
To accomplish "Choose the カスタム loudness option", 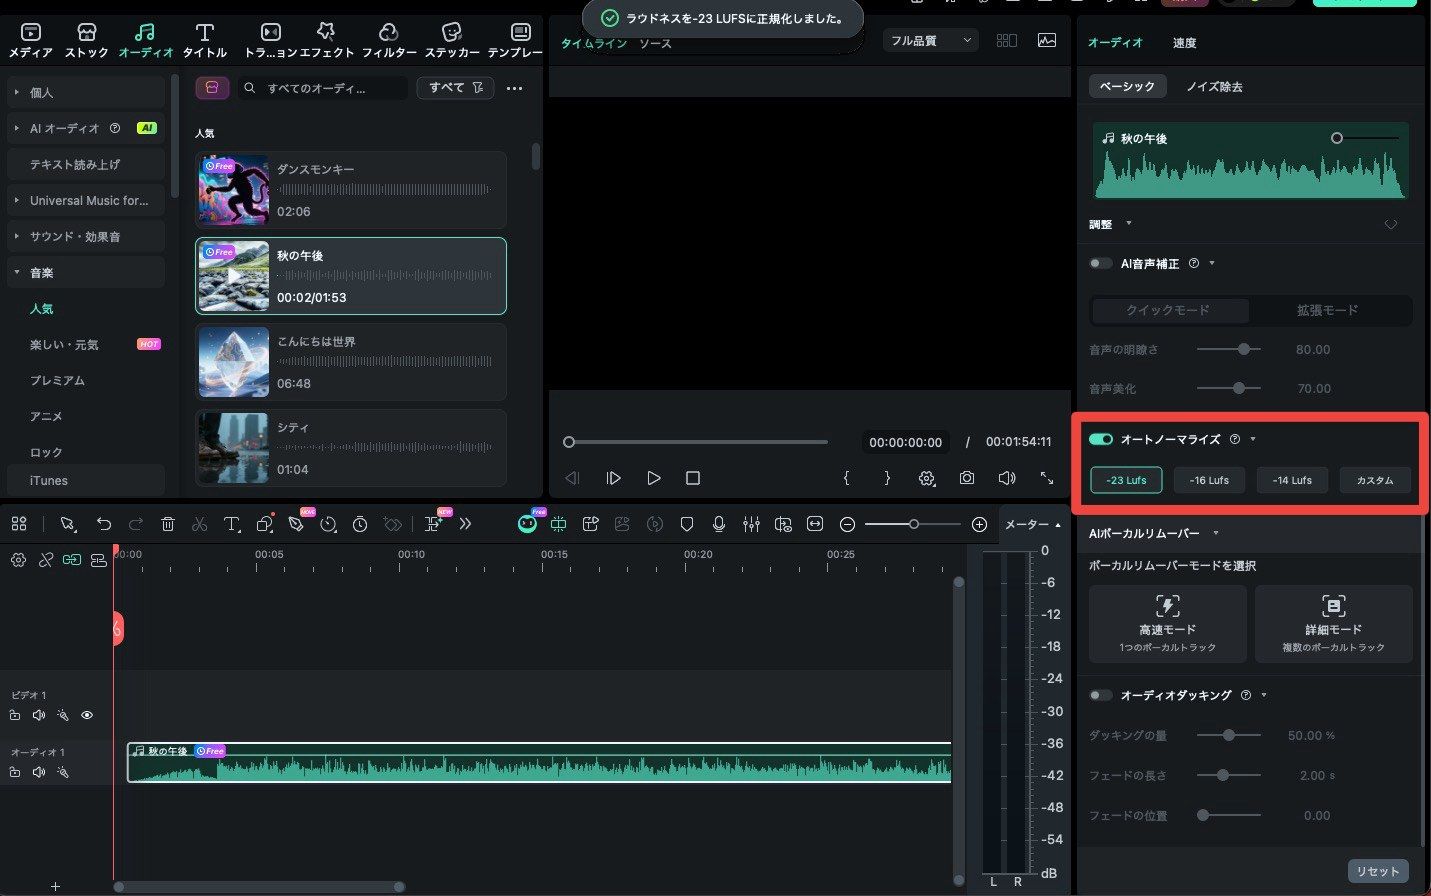I will [1375, 480].
